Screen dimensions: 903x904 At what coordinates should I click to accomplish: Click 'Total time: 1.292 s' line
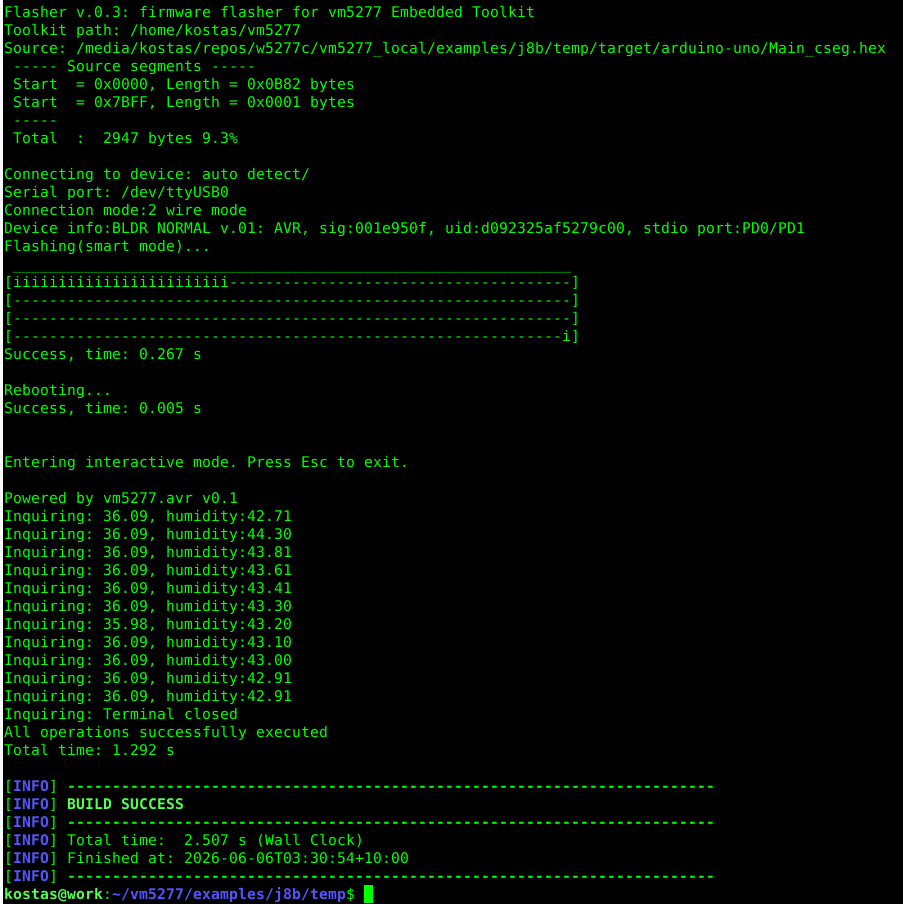[x=89, y=750]
